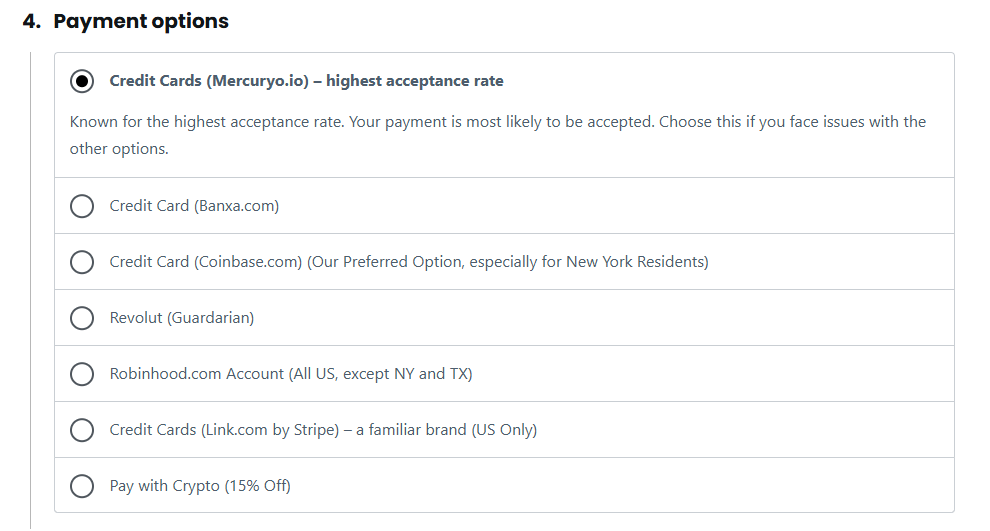Choose the Banxa.com credit card radio button

pos(82,206)
